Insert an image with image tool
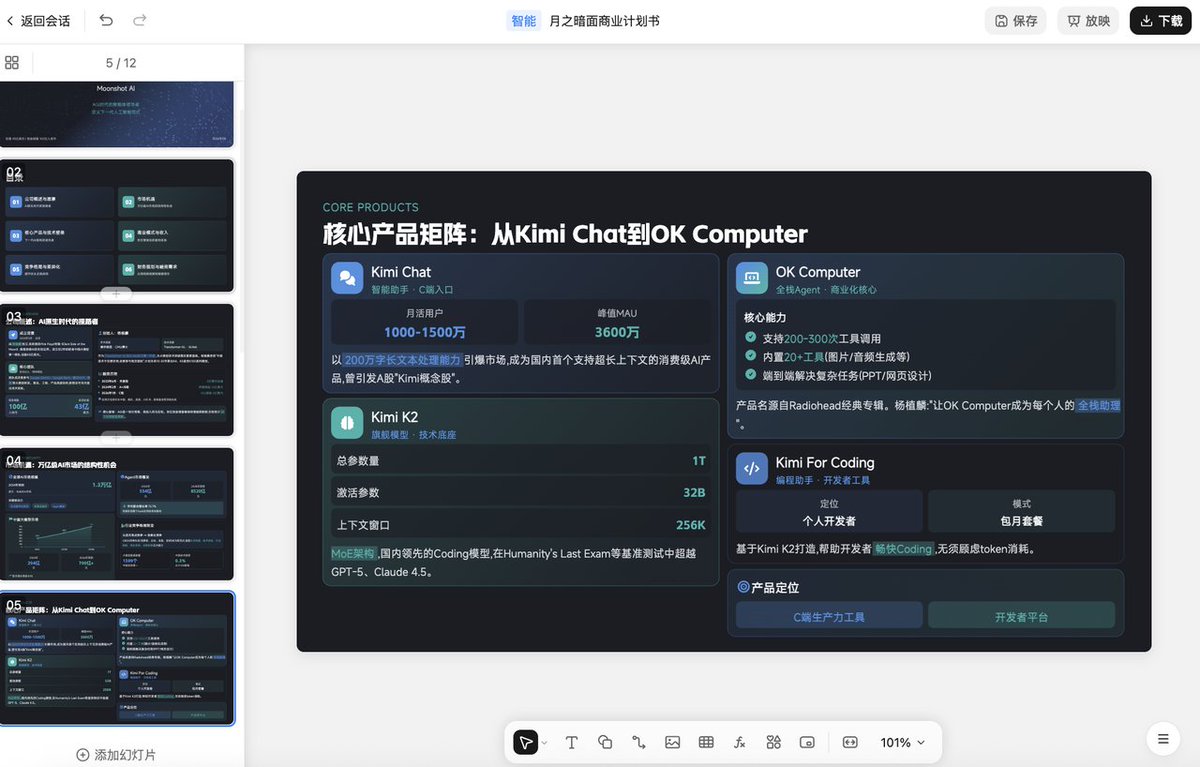This screenshot has width=1200, height=767. tap(672, 742)
